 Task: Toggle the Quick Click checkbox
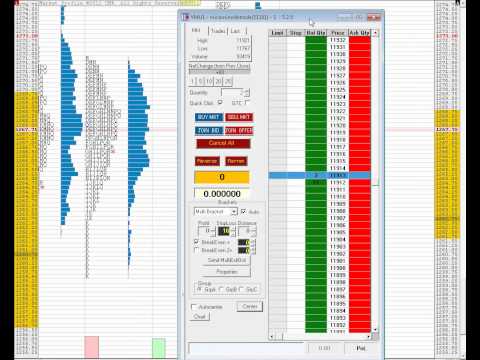point(220,102)
